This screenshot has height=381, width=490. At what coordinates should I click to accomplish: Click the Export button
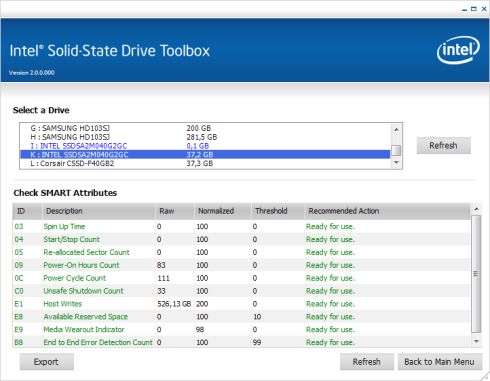click(46, 362)
